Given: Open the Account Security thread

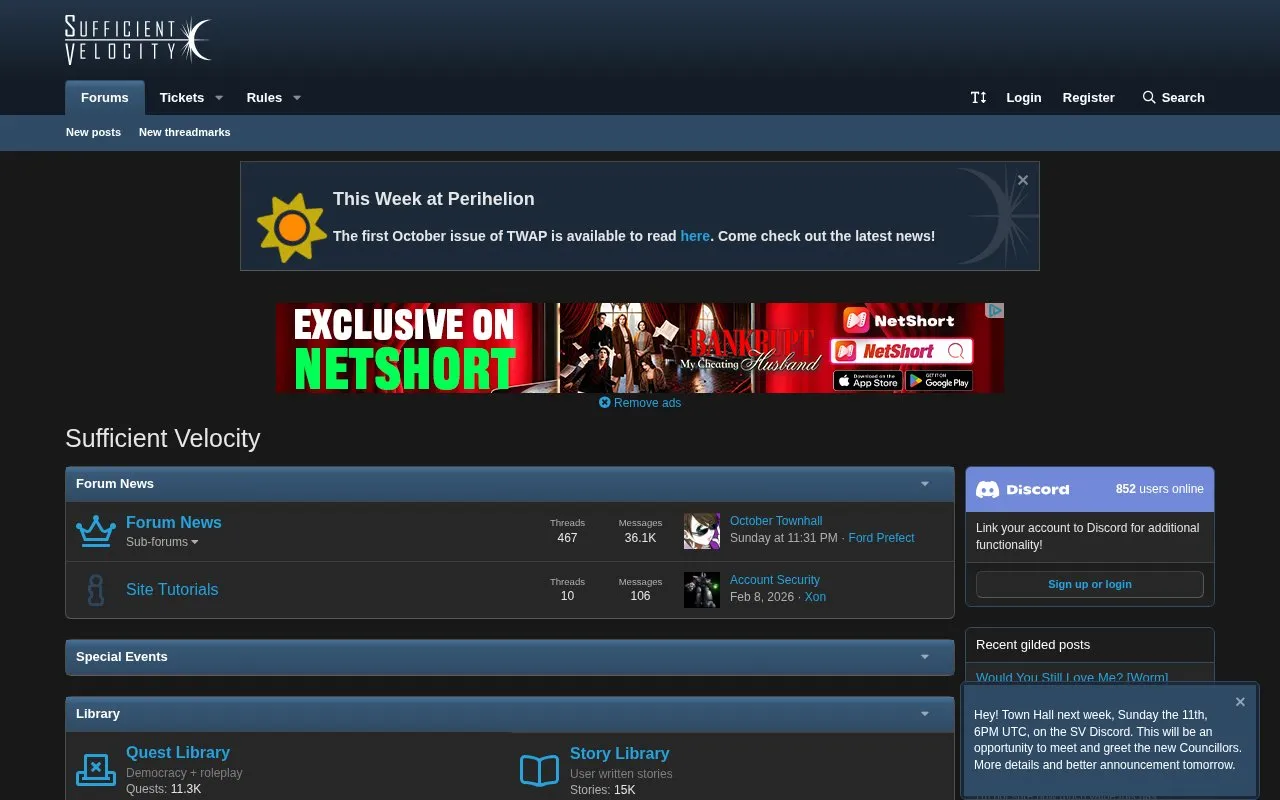Looking at the screenshot, I should click(x=775, y=580).
